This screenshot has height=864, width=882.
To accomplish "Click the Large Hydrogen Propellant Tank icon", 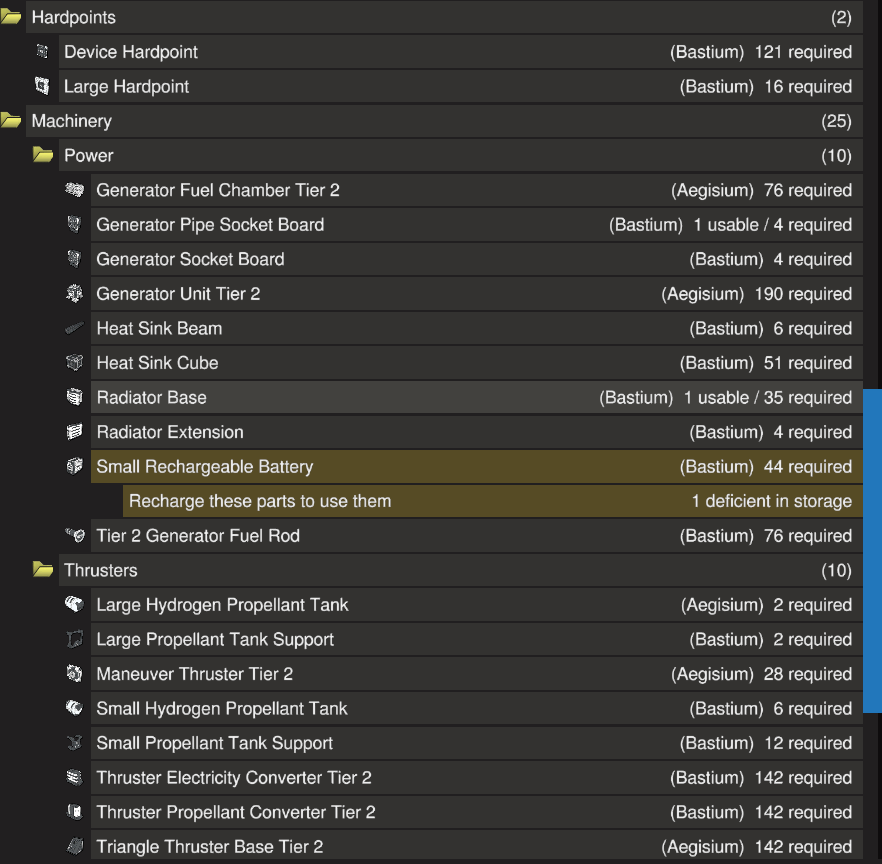I will point(74,605).
